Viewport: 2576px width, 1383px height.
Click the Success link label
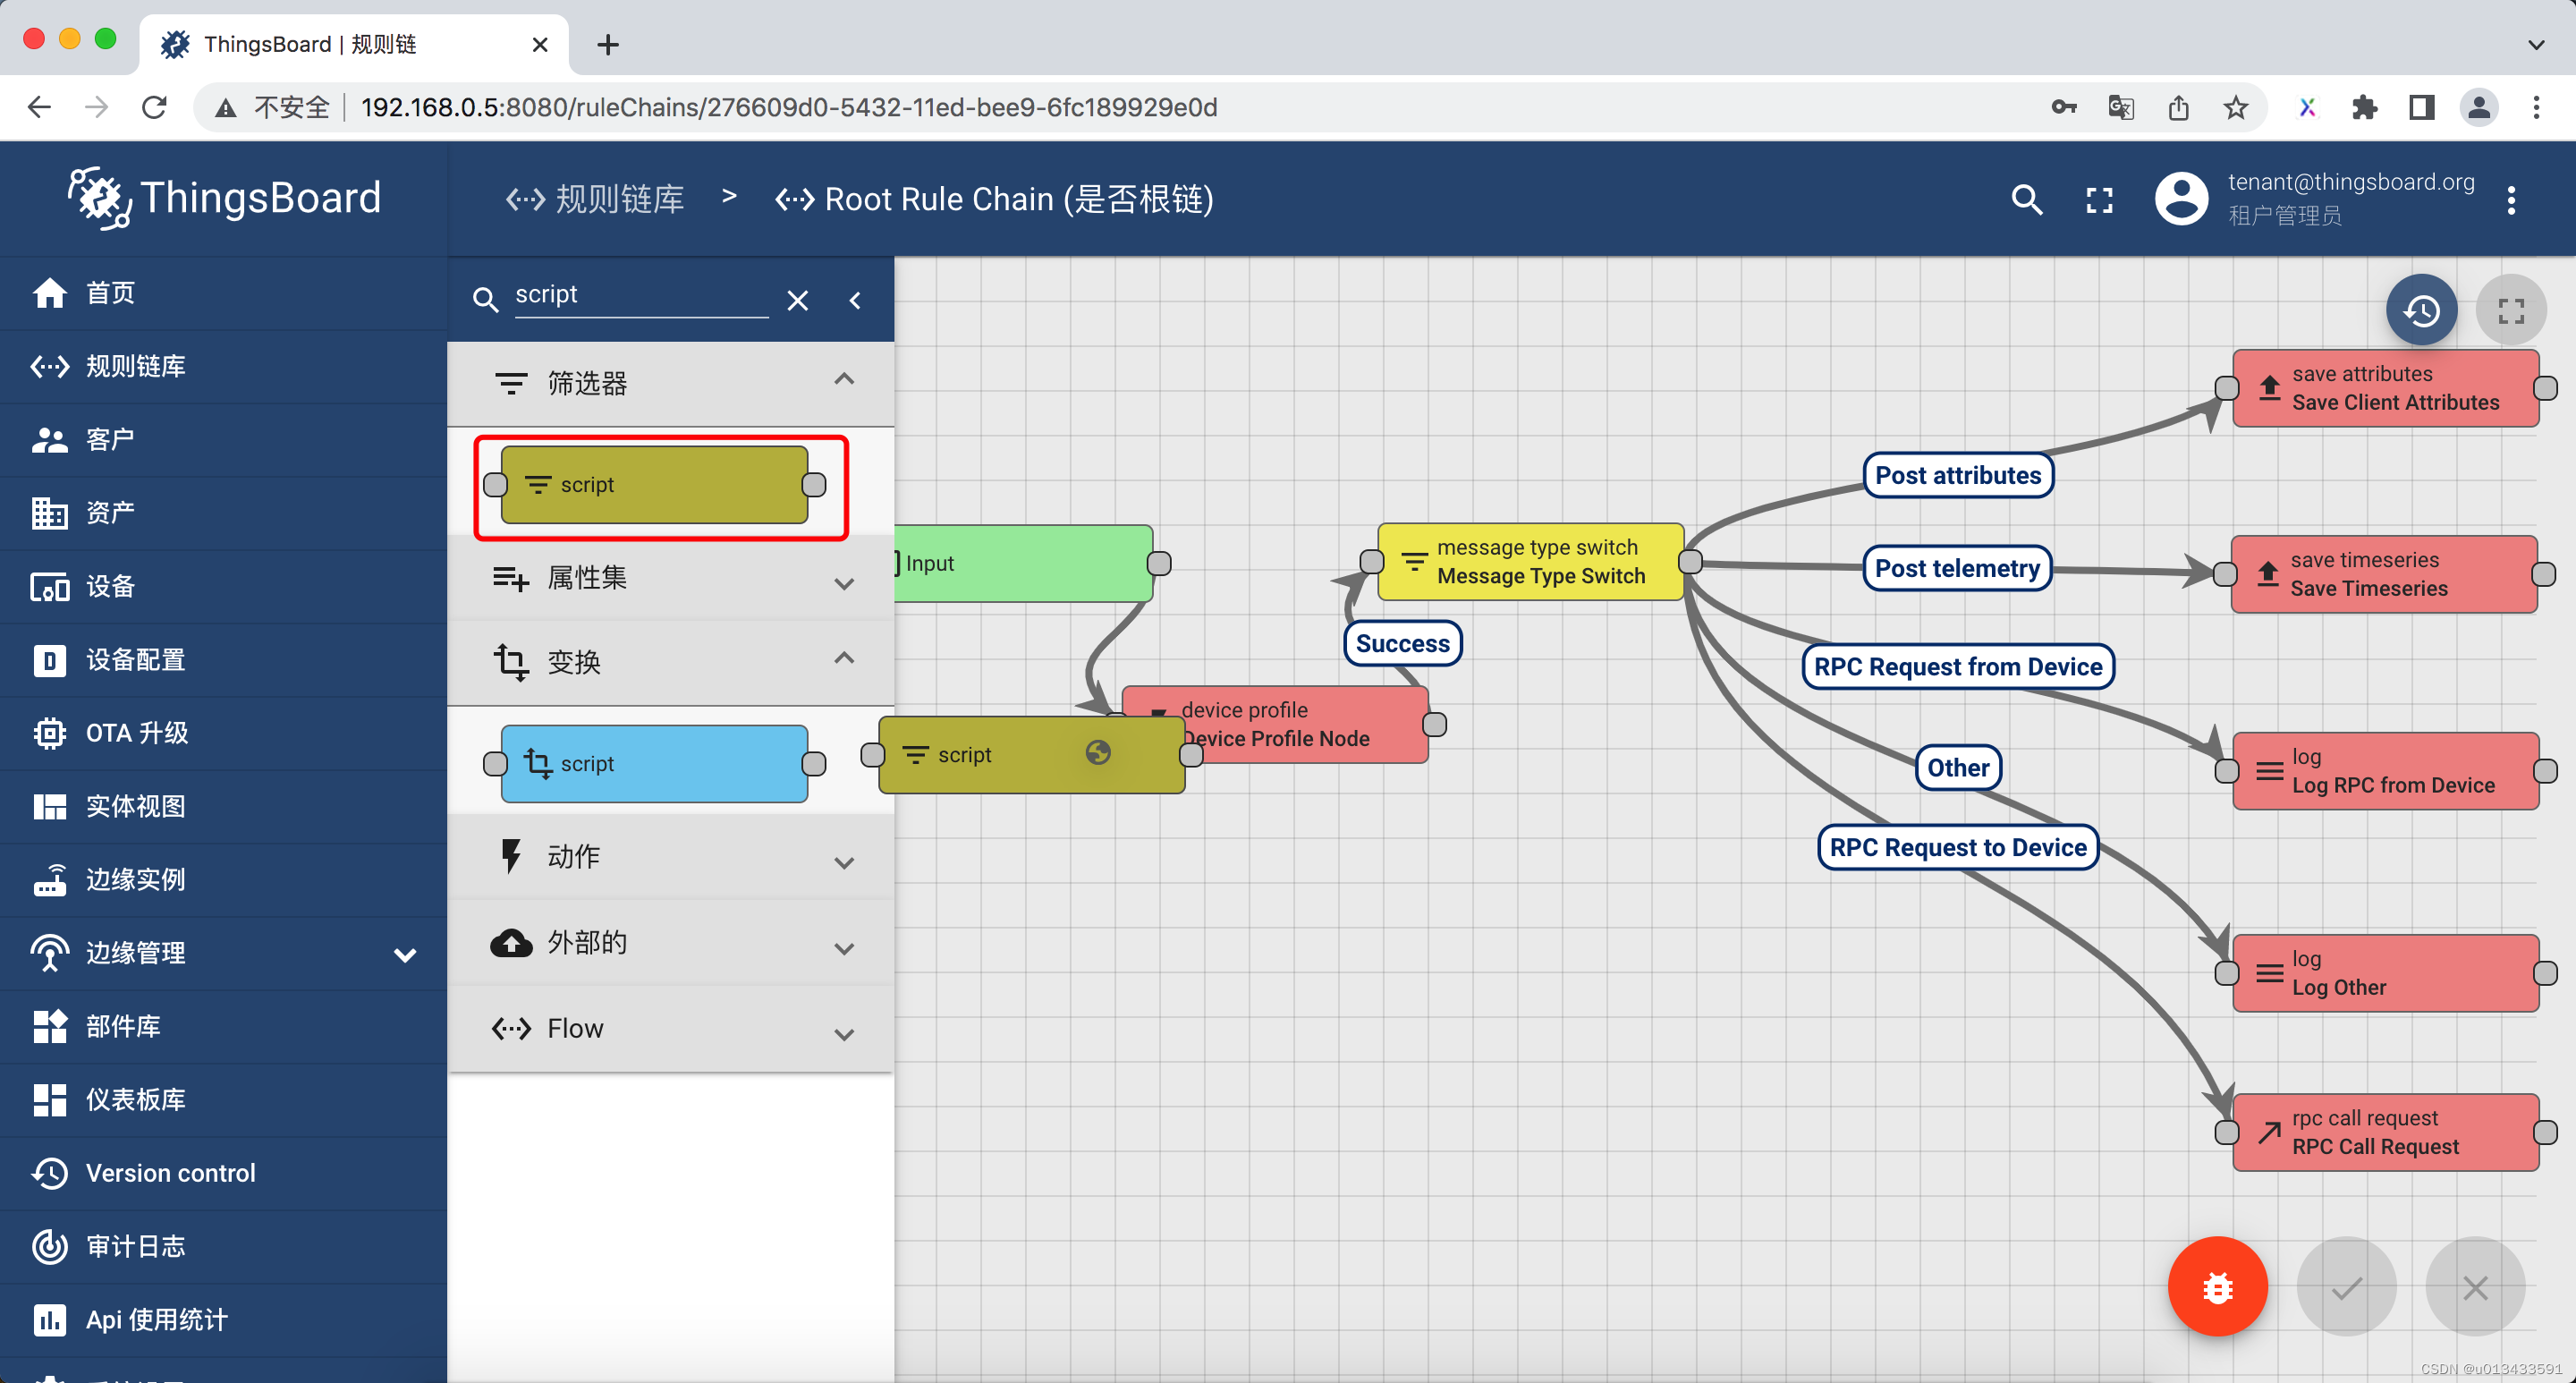[1402, 644]
